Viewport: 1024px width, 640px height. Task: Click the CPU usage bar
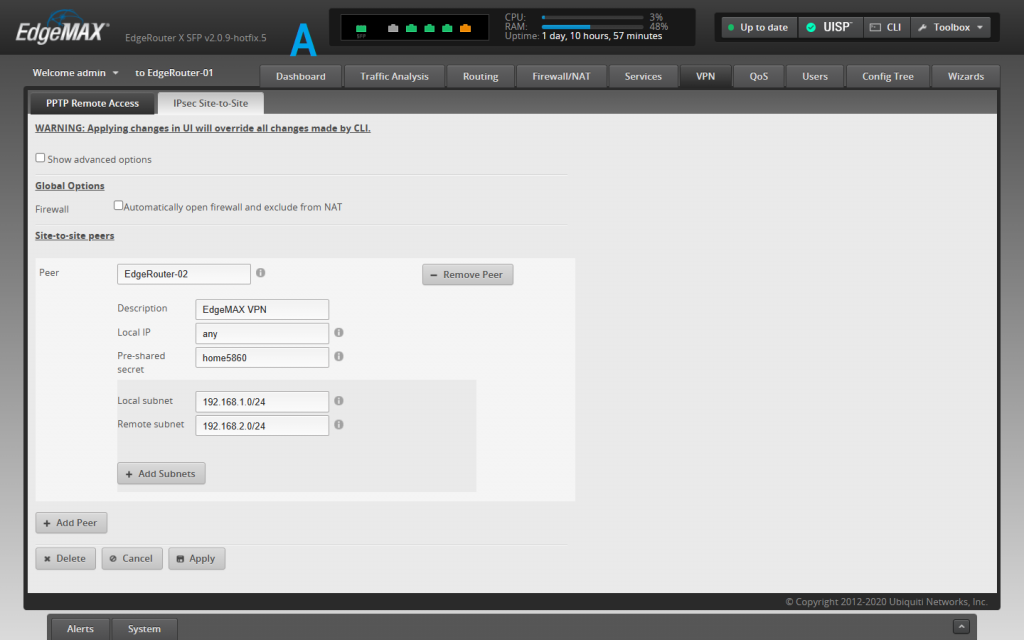point(593,18)
